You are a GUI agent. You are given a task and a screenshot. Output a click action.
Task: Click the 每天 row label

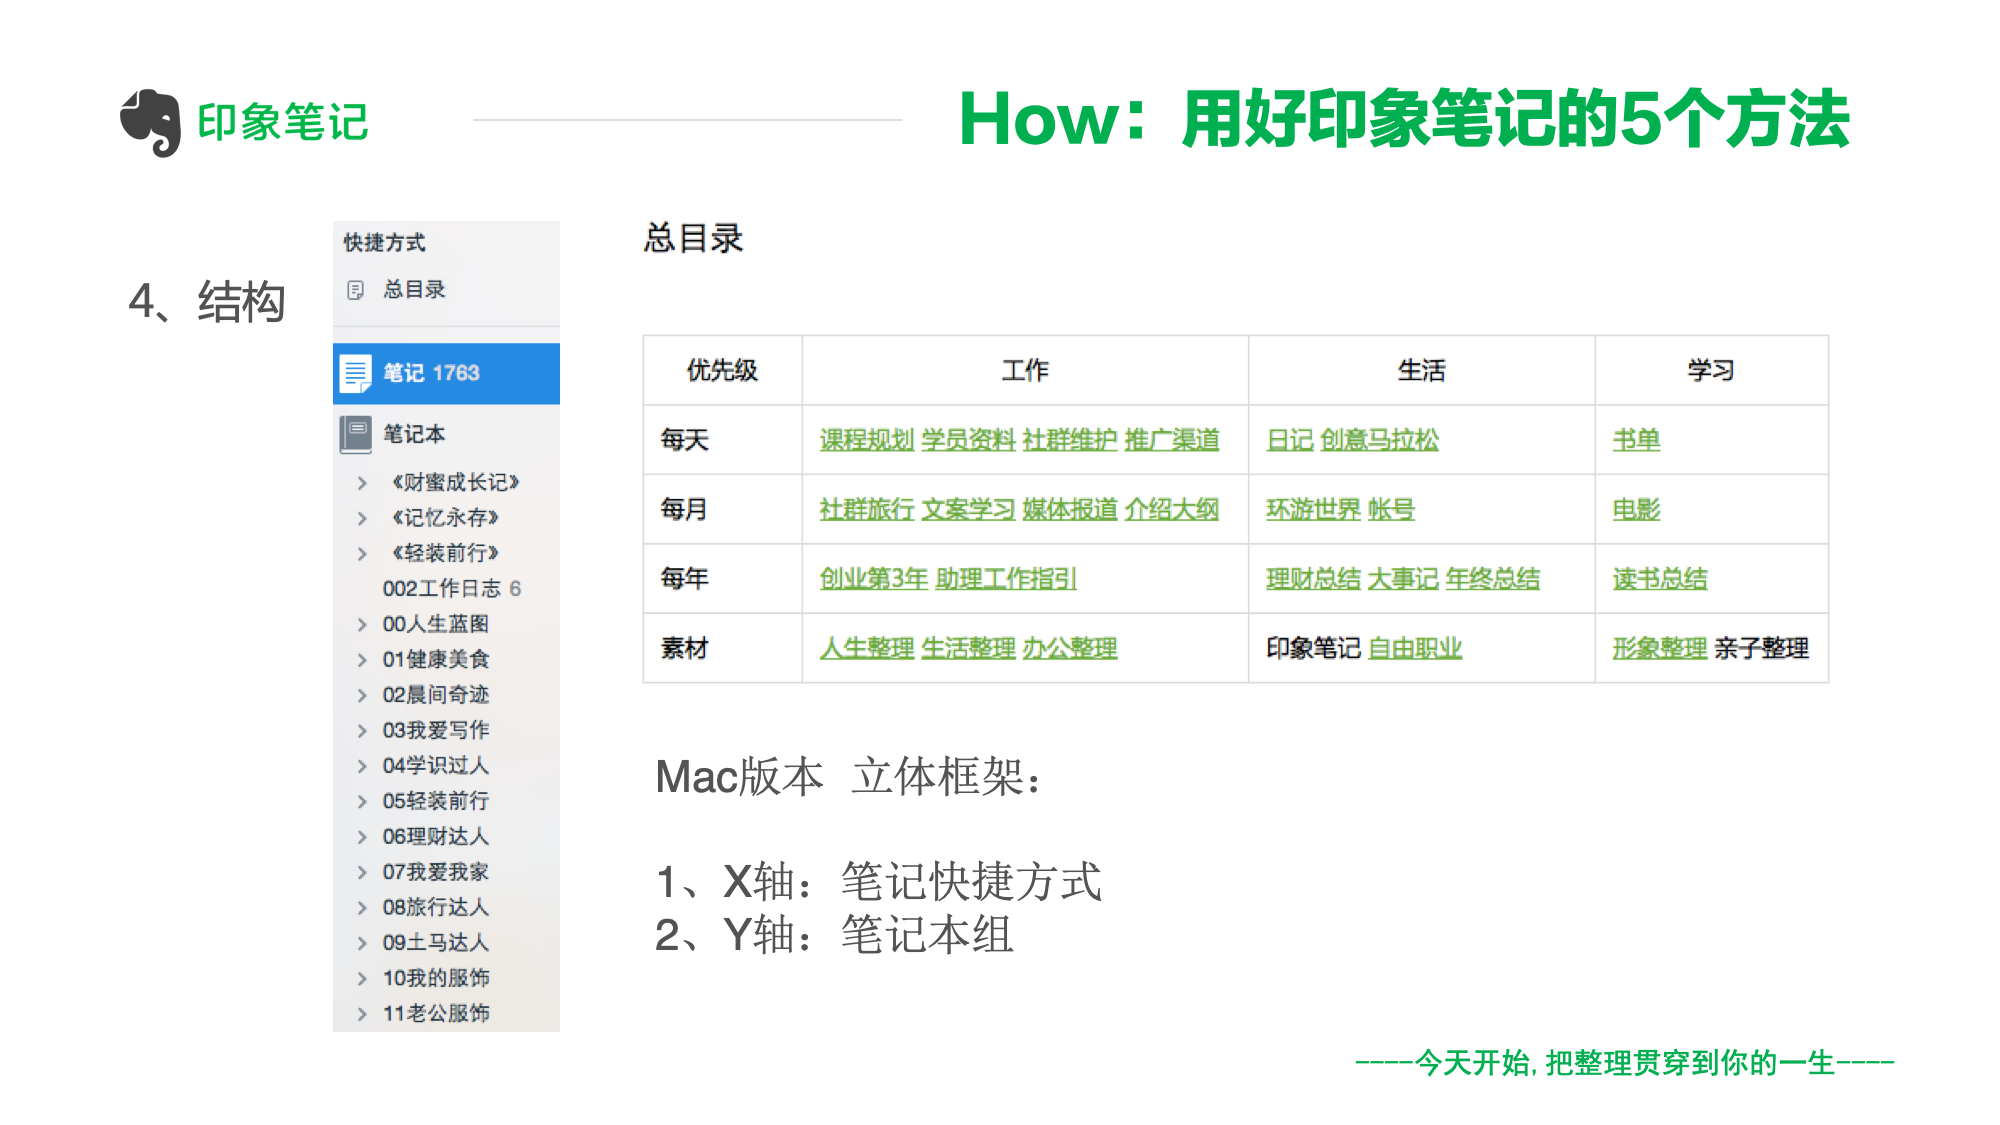tap(685, 440)
